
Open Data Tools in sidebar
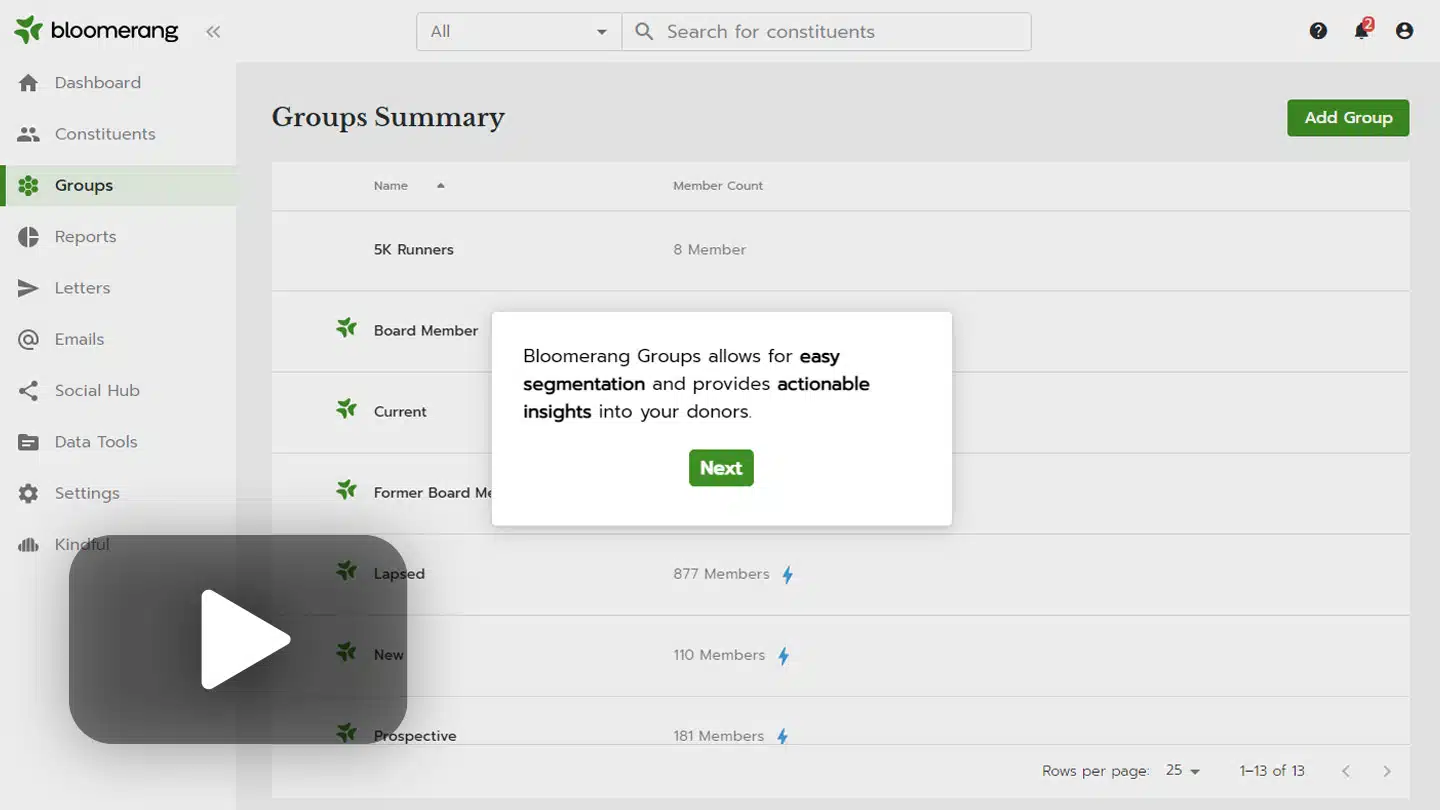click(96, 442)
